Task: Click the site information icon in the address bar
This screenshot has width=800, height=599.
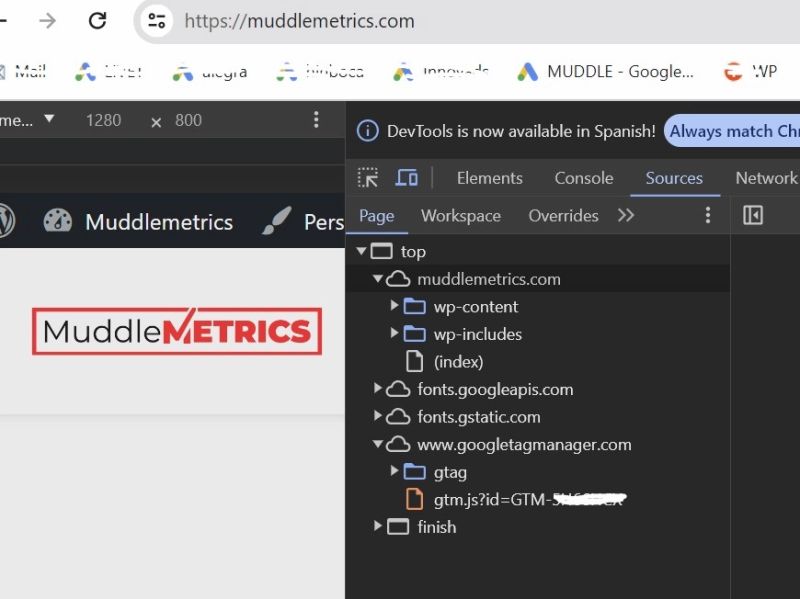Action: 155,20
